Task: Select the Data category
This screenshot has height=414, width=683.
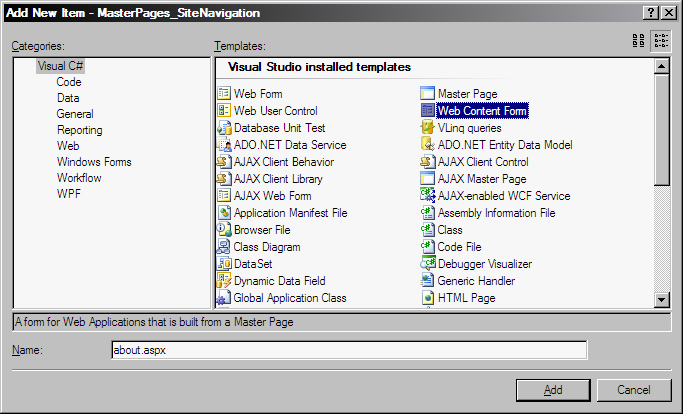Action: (68, 98)
